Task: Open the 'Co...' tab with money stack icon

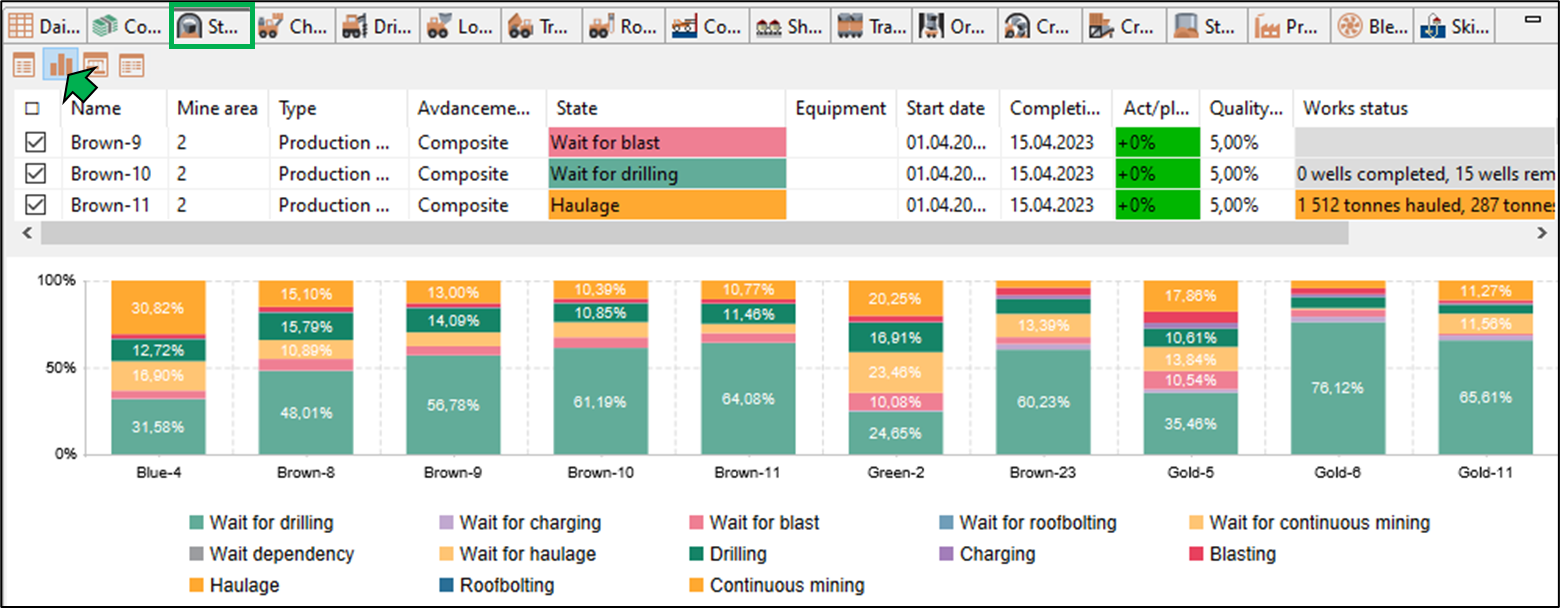Action: pyautogui.click(x=128, y=26)
